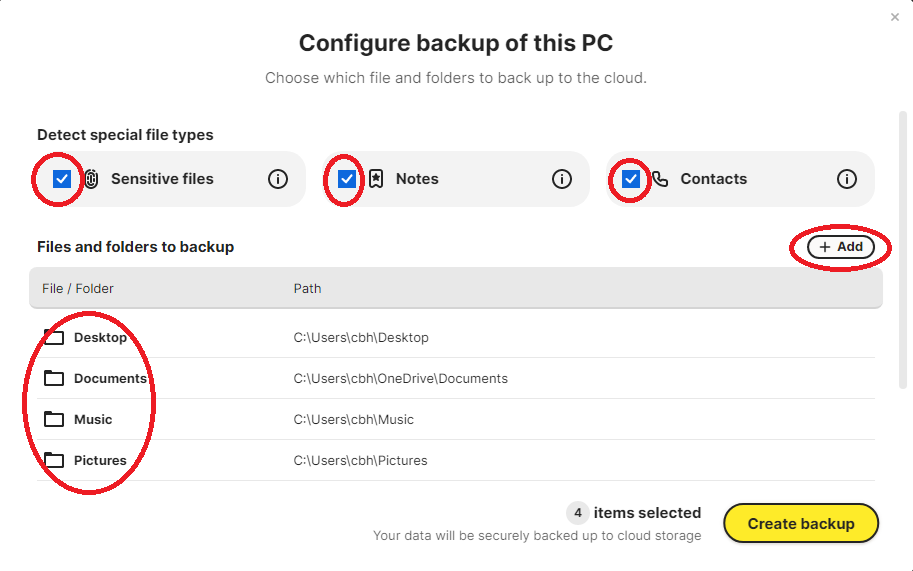913x571 pixels.
Task: Click the vertical scrollbar of the dialog
Action: (903, 250)
